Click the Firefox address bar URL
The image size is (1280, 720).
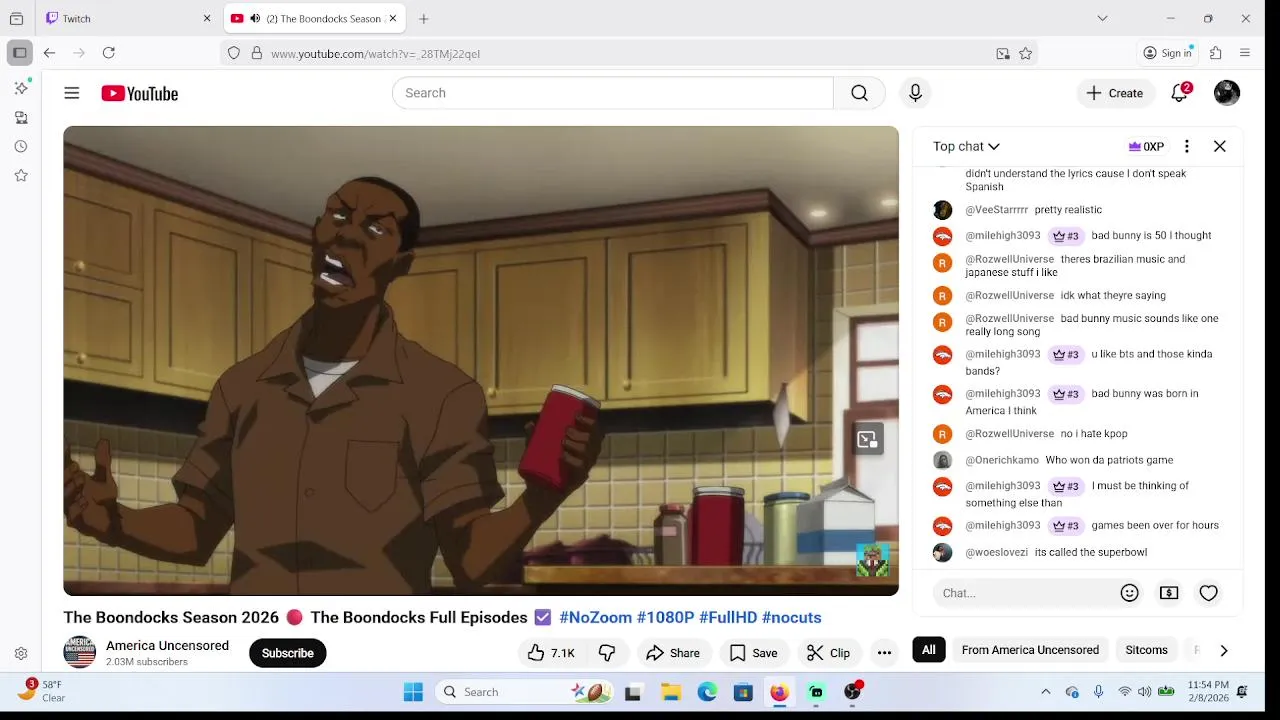pos(376,54)
